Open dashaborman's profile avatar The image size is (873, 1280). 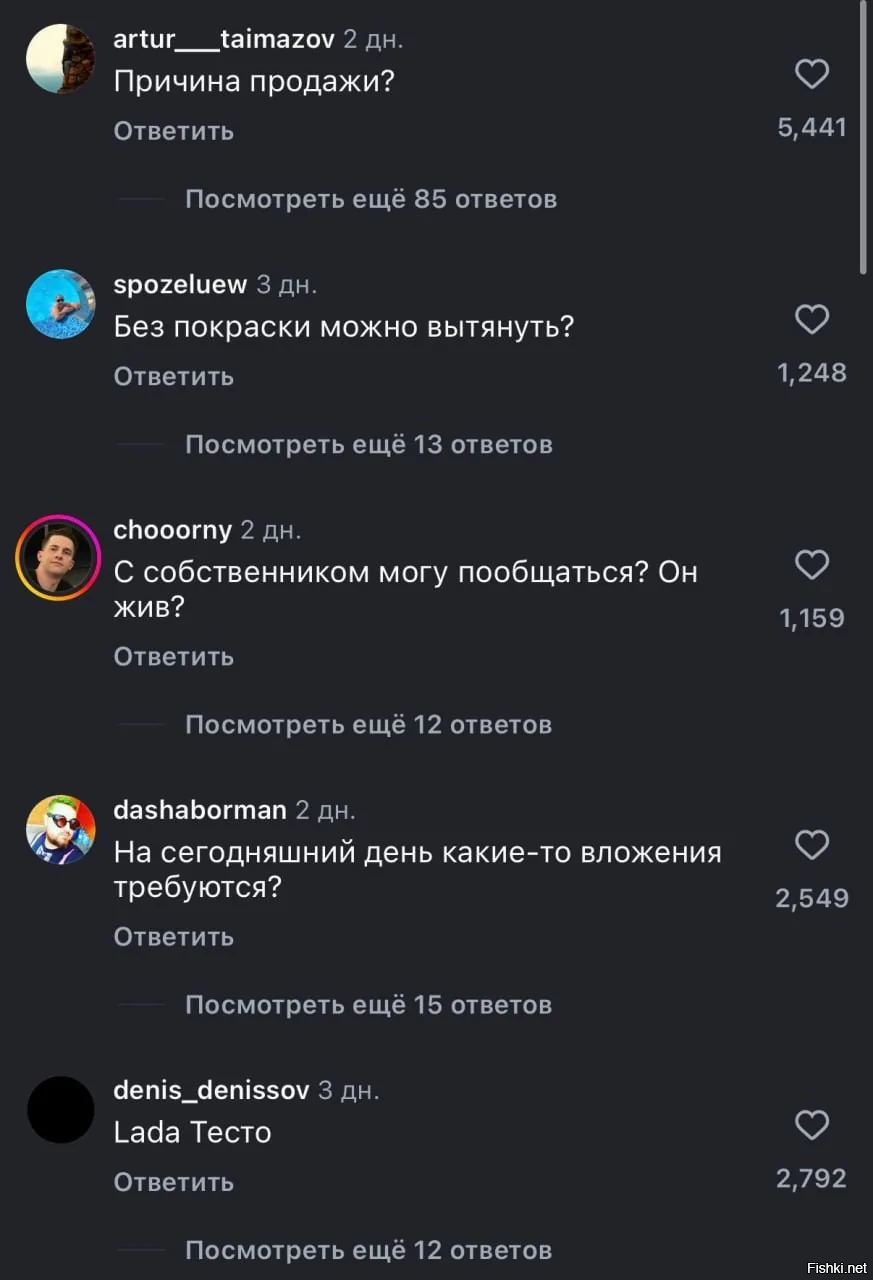[60, 830]
